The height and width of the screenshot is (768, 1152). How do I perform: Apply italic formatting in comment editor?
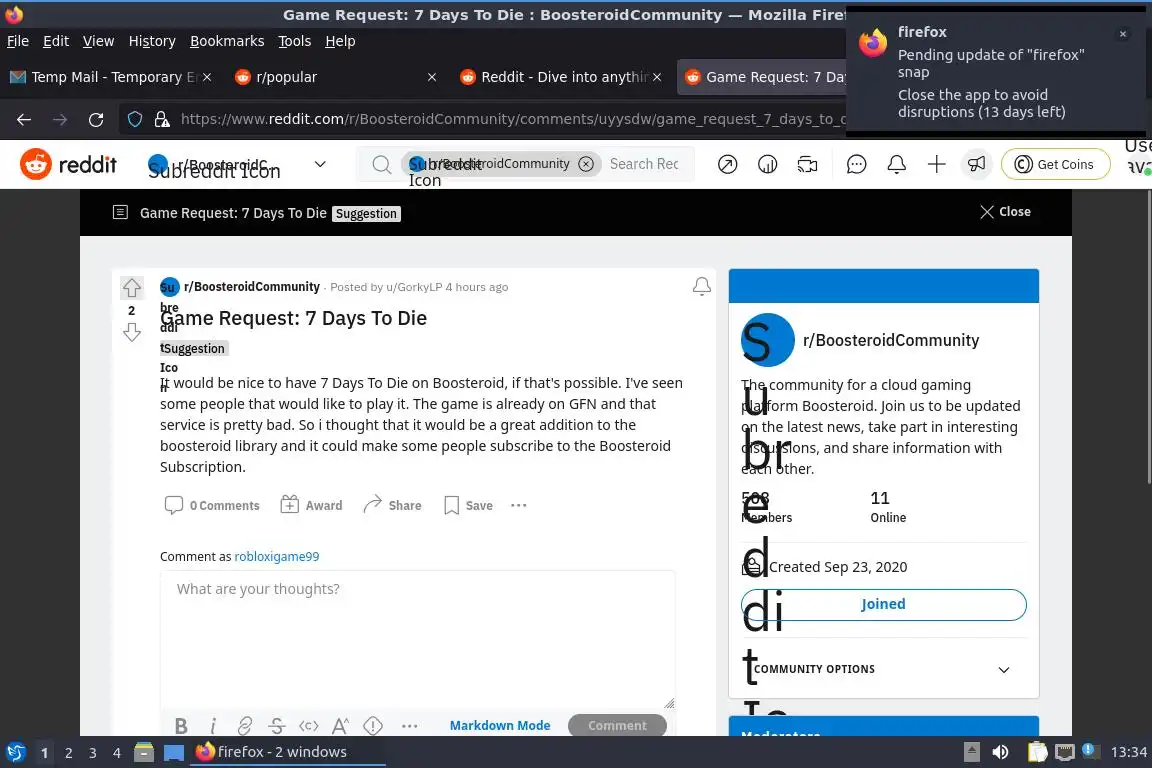click(x=212, y=726)
